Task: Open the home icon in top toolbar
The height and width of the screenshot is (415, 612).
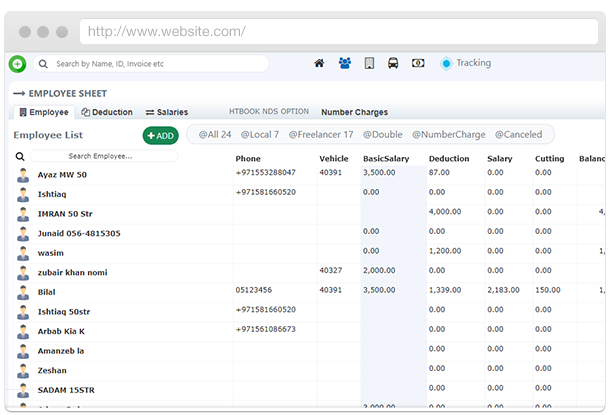Action: tap(319, 63)
